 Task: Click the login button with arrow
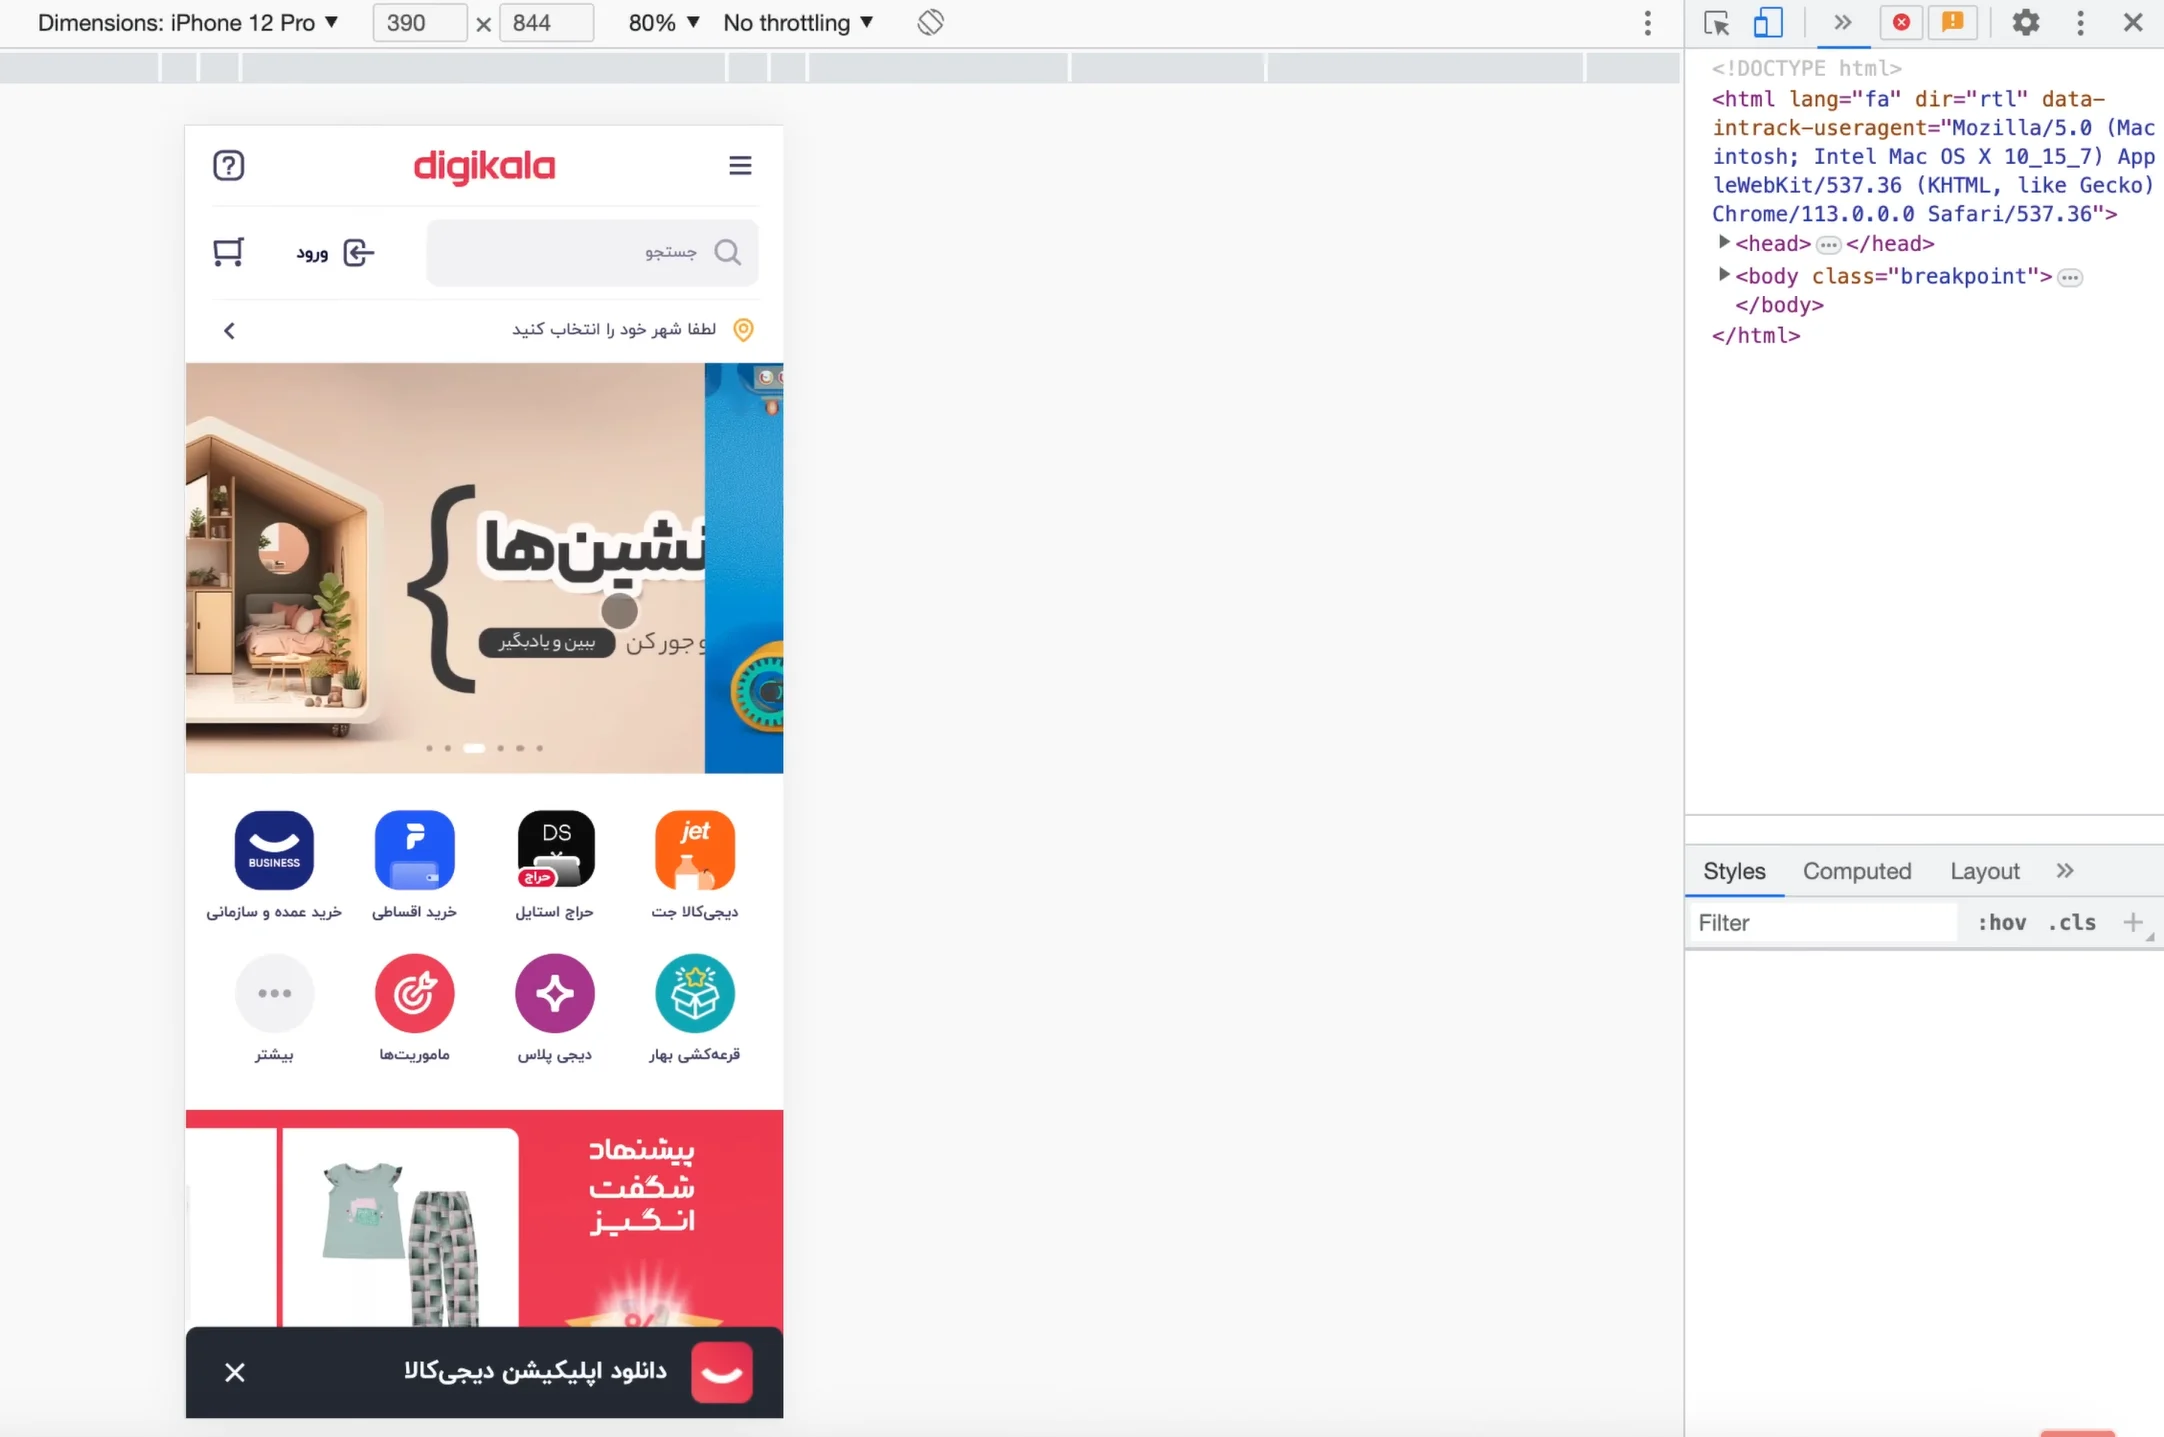click(335, 252)
